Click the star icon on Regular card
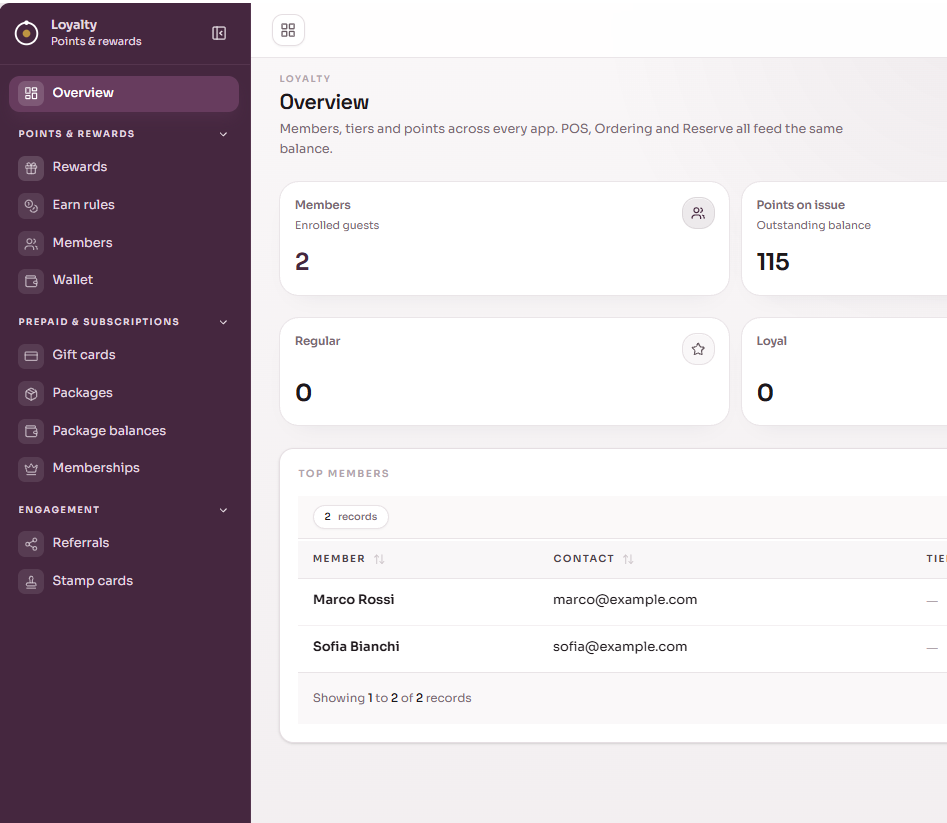The image size is (947, 823). 698,349
